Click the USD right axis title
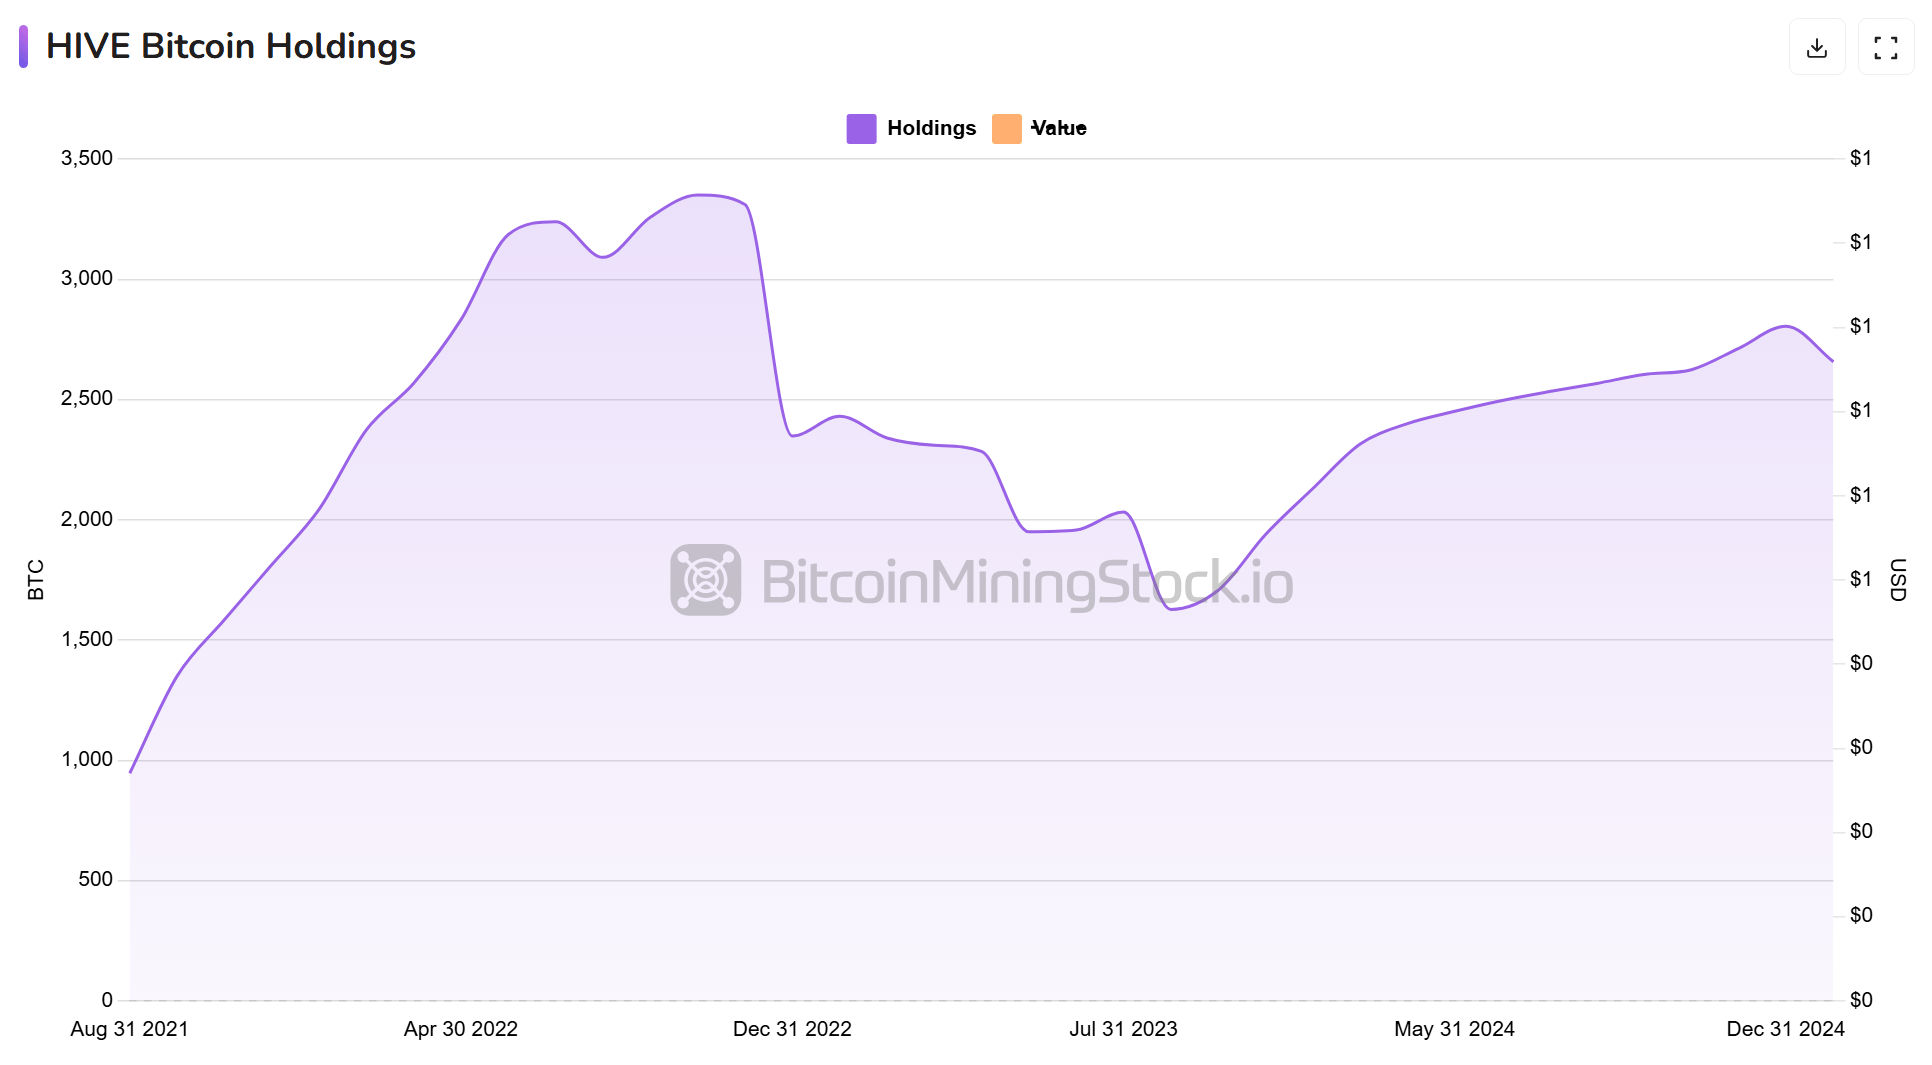The height and width of the screenshot is (1065, 1932). [1897, 580]
